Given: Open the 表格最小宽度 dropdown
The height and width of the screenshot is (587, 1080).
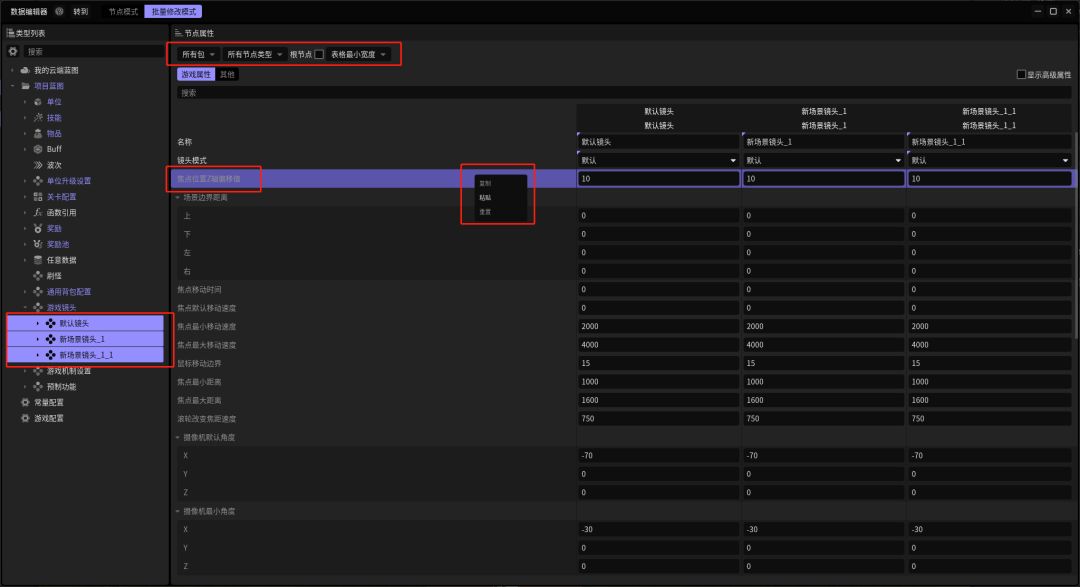Looking at the screenshot, I should click(358, 54).
